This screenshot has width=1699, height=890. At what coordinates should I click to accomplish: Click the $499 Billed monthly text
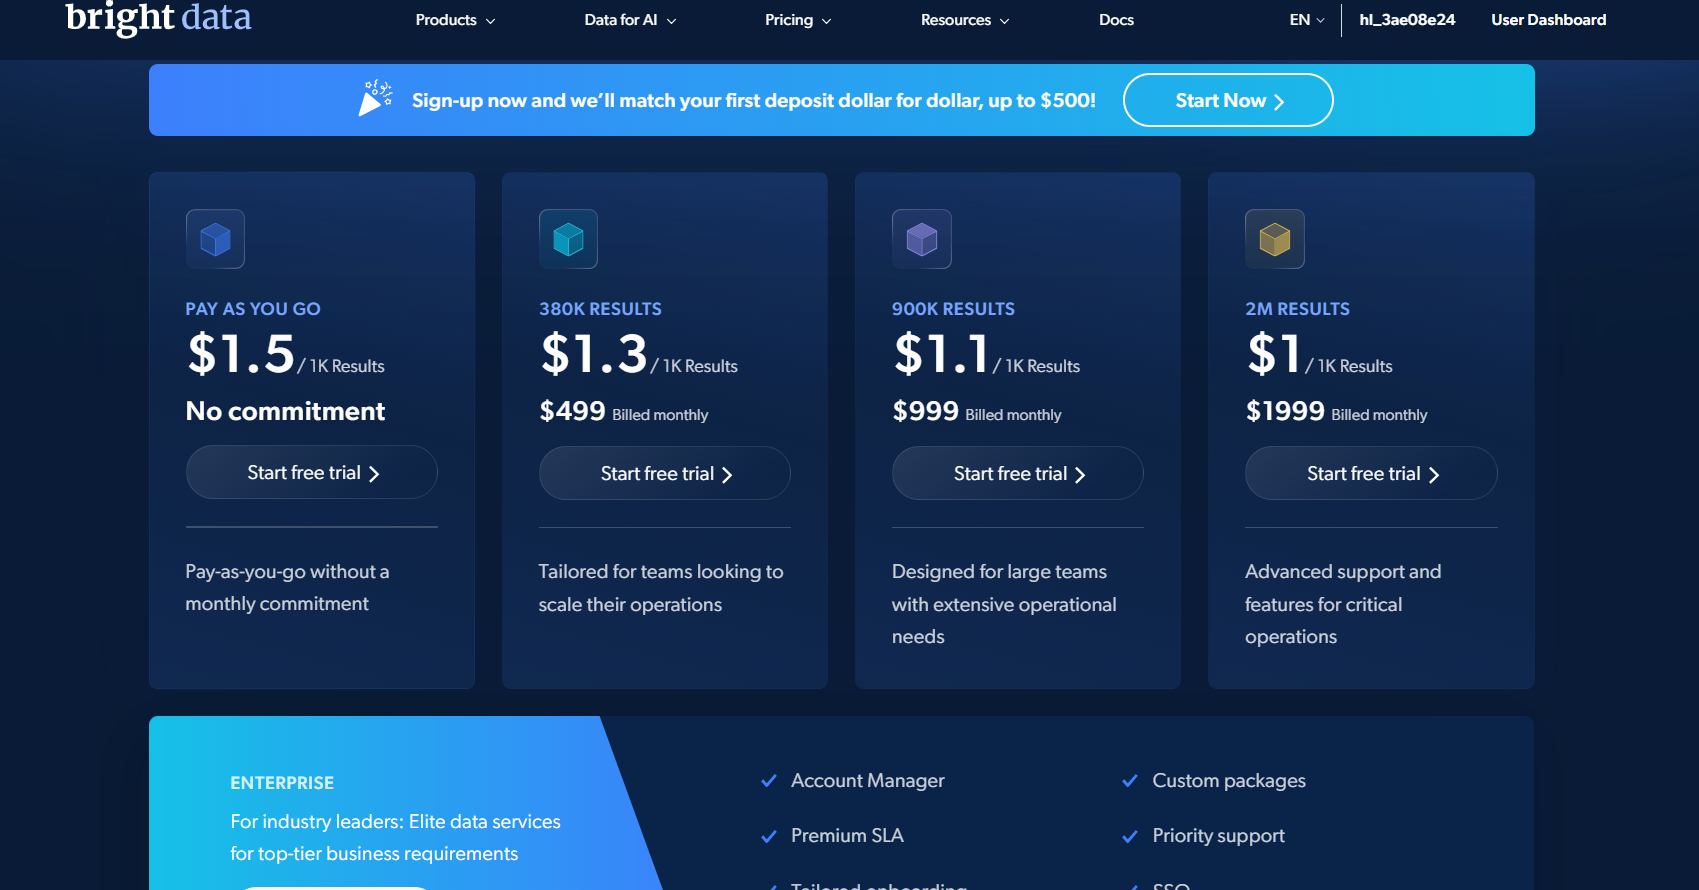point(624,412)
